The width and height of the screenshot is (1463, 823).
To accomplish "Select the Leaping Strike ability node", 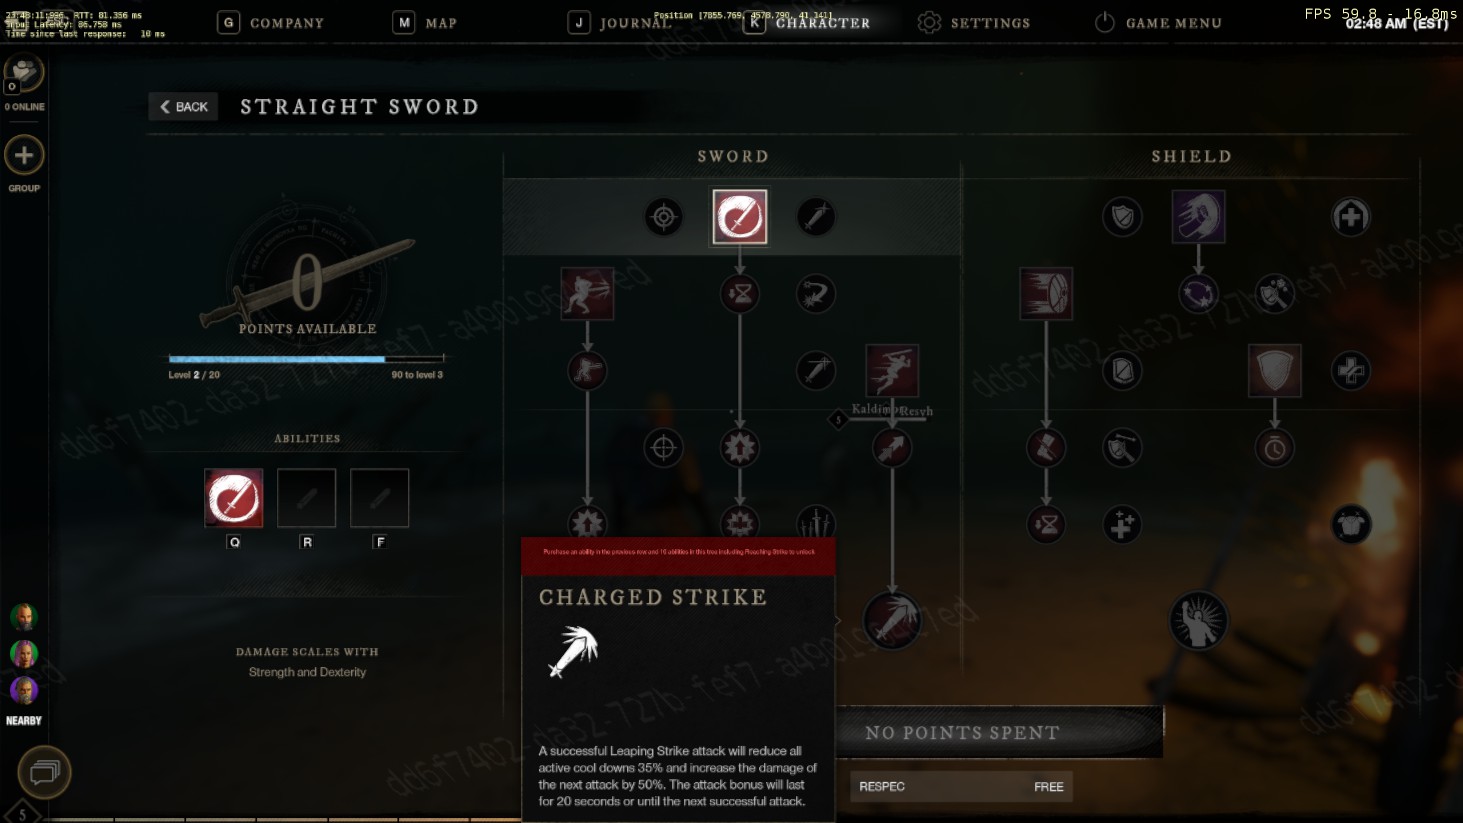I will point(892,371).
